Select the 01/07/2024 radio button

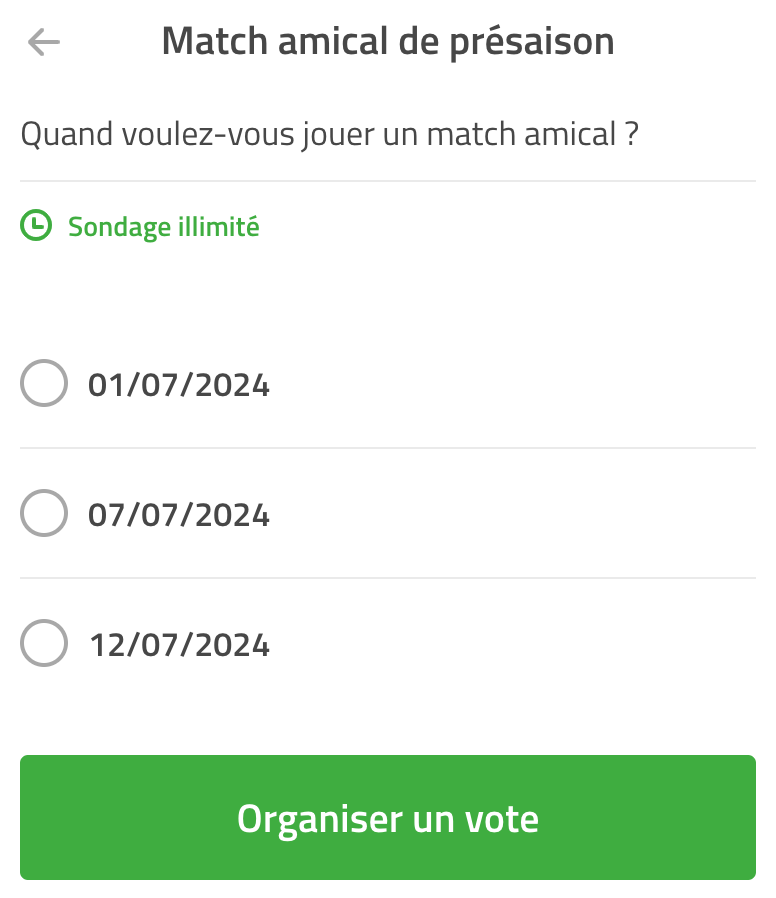[x=44, y=383]
